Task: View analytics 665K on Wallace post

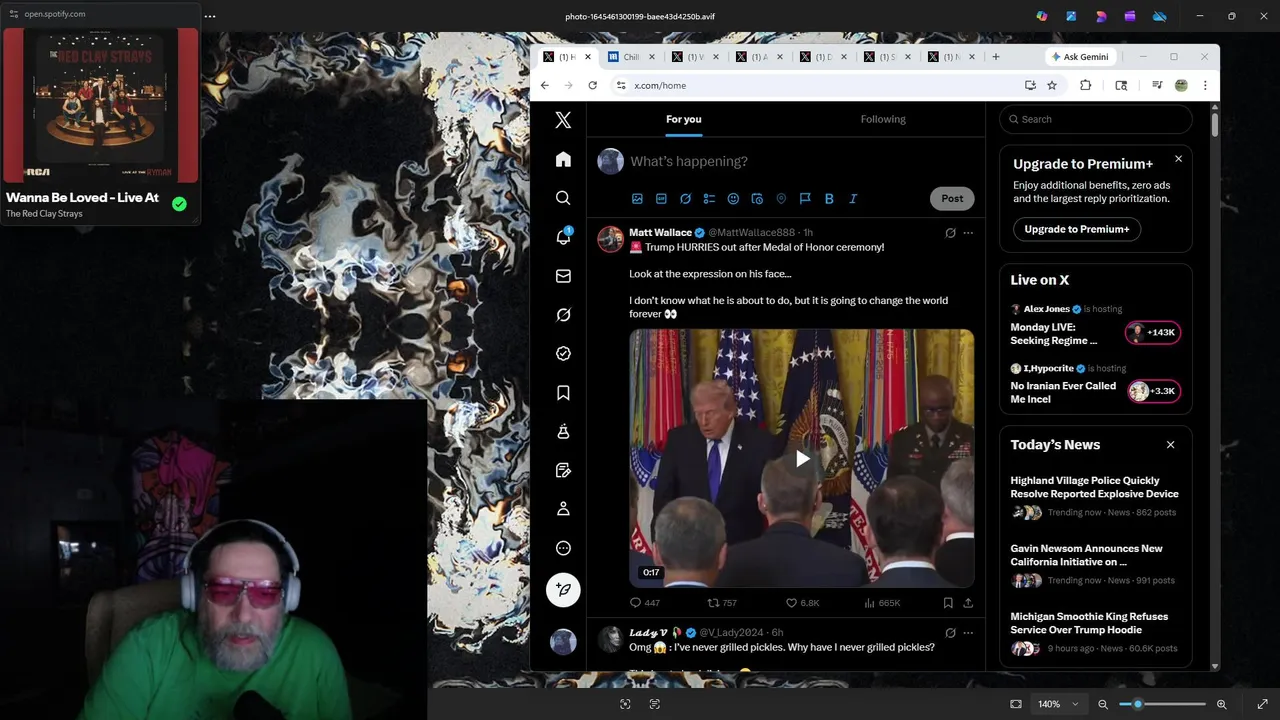Action: [882, 603]
